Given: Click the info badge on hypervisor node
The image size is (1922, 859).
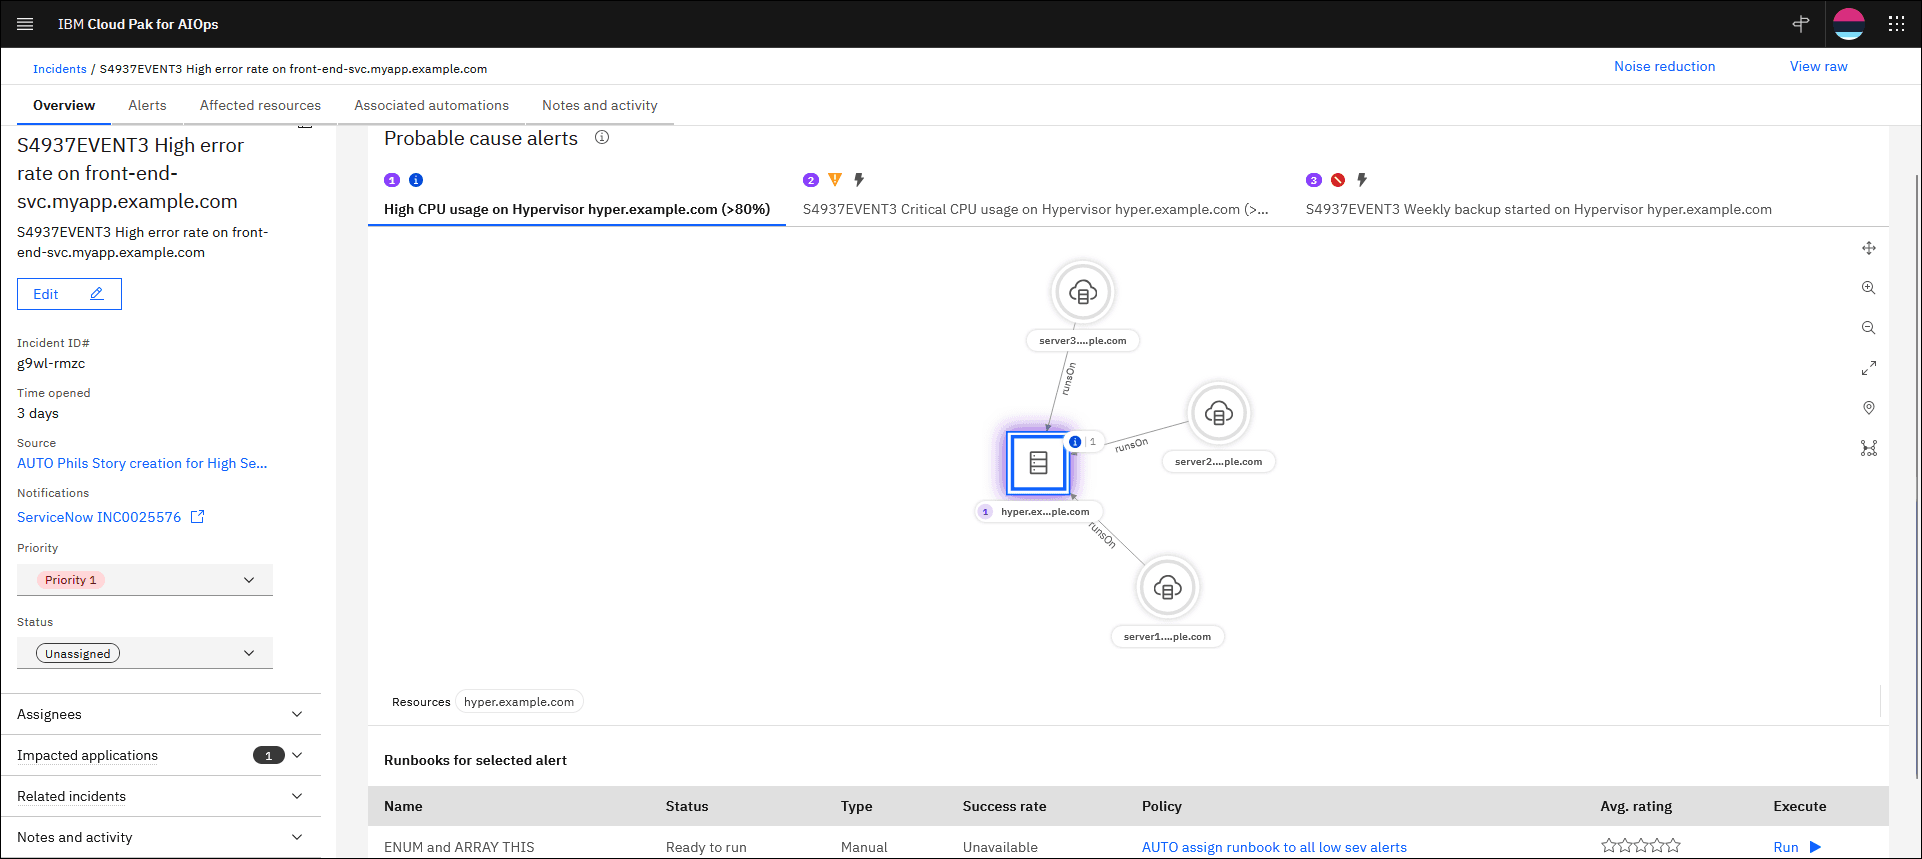Looking at the screenshot, I should tap(1075, 442).
